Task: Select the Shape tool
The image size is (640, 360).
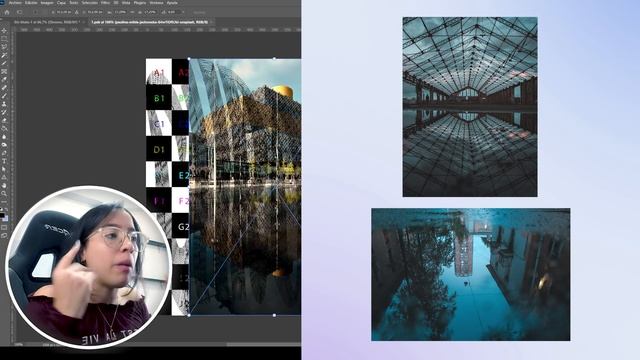Action: click(4, 178)
